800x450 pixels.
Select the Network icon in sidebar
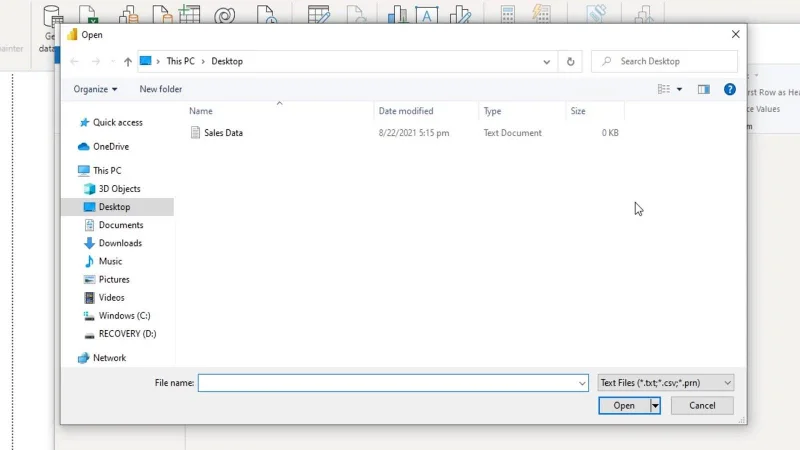point(84,358)
